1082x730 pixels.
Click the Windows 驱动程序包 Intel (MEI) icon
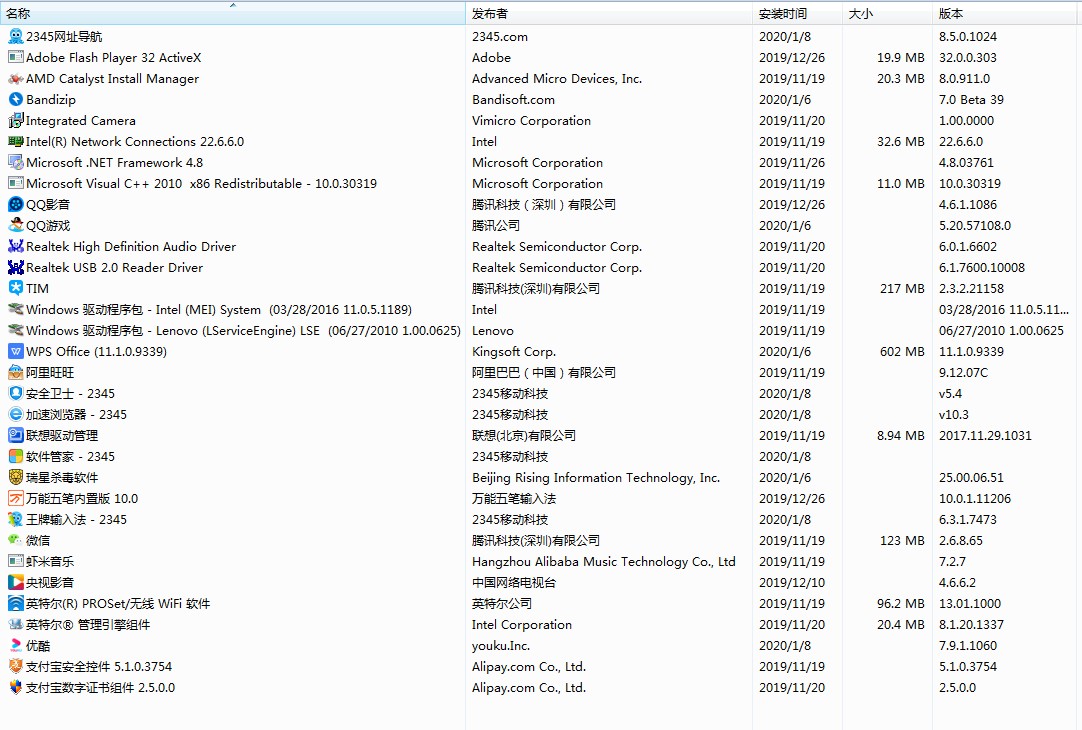click(15, 310)
